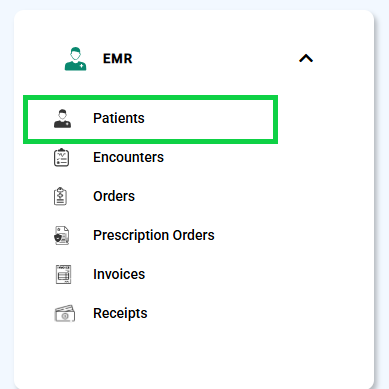Viewport: 389px width, 389px height.
Task: Click the Receipts cash icon
Action: [x=65, y=313]
